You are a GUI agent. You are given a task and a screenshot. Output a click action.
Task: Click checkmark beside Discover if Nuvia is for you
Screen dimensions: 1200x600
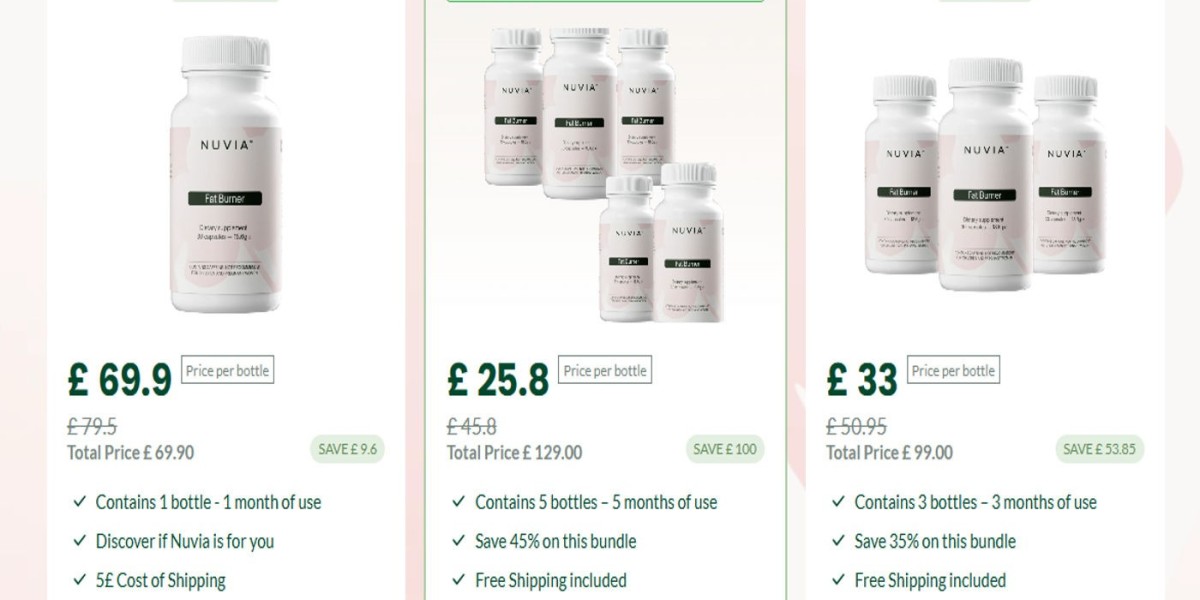(80, 540)
